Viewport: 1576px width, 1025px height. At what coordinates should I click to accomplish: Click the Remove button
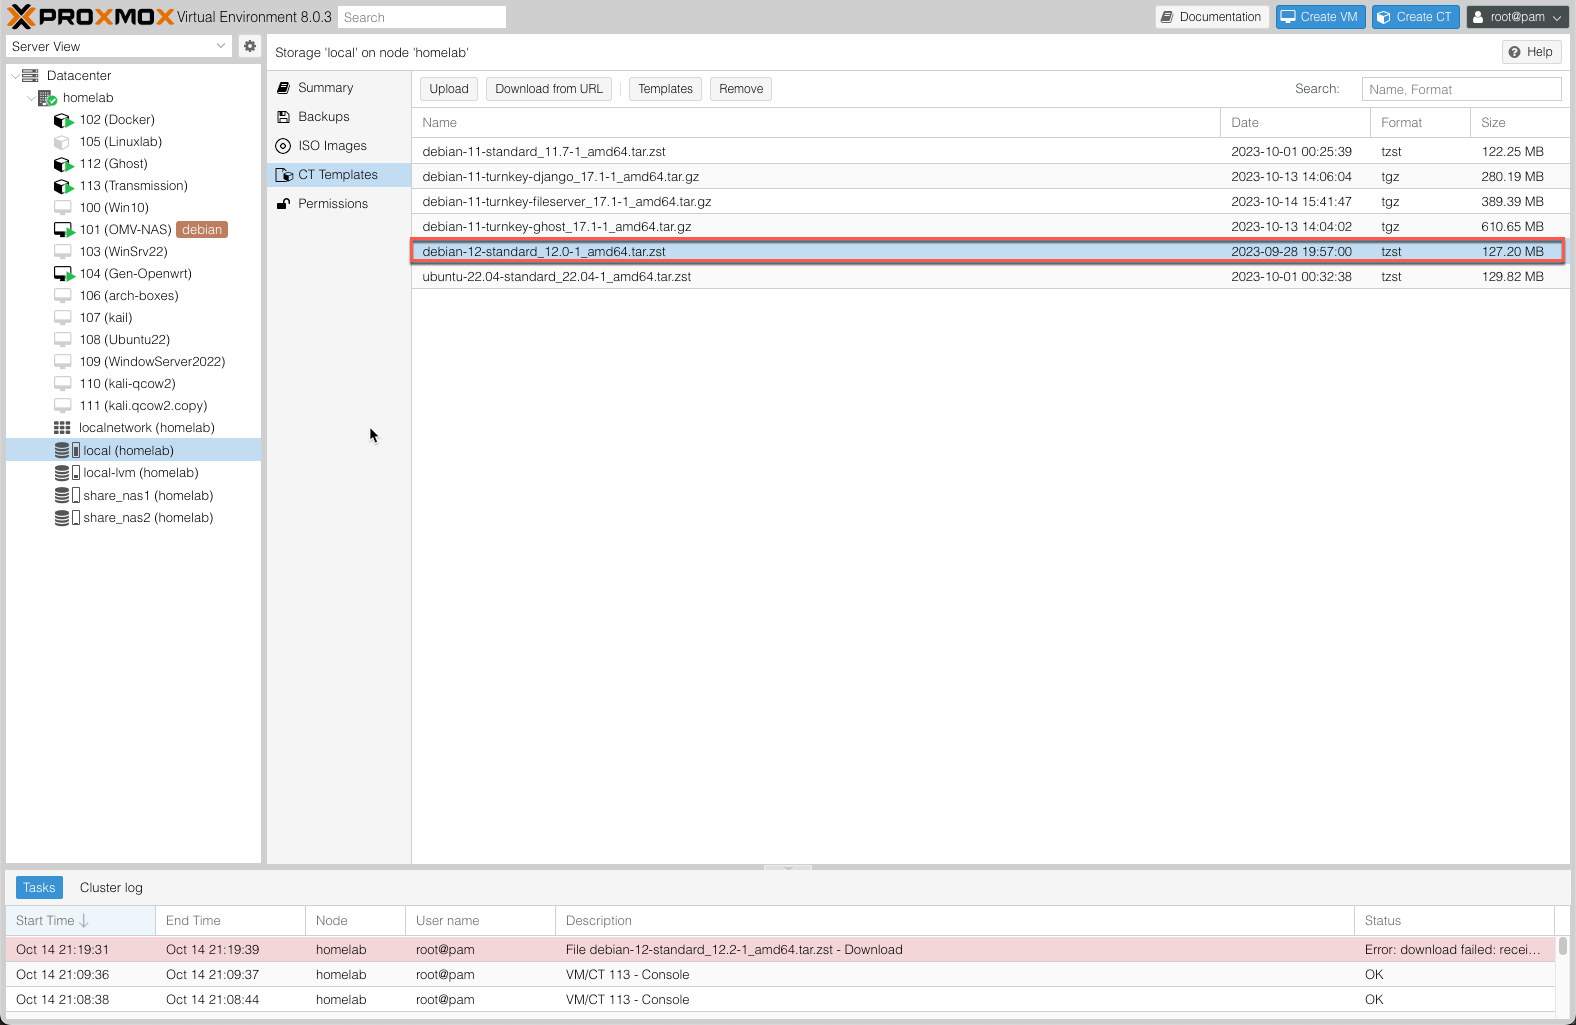[x=741, y=89]
